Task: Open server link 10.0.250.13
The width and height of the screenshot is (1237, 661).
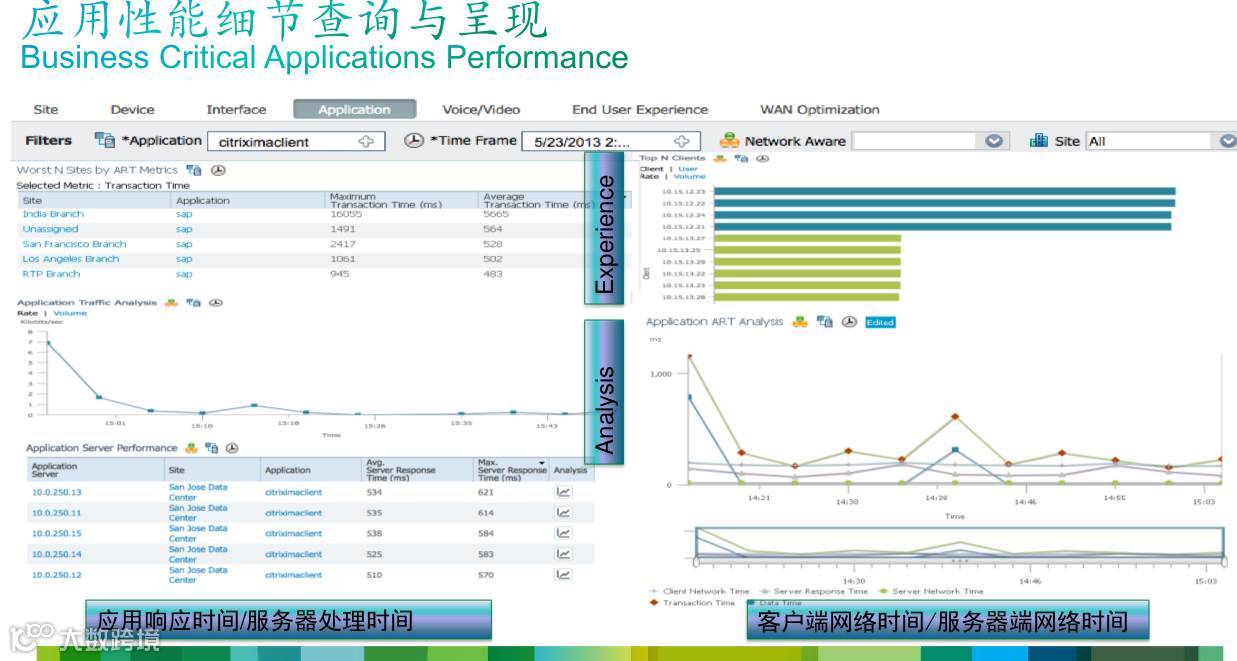Action: coord(57,492)
